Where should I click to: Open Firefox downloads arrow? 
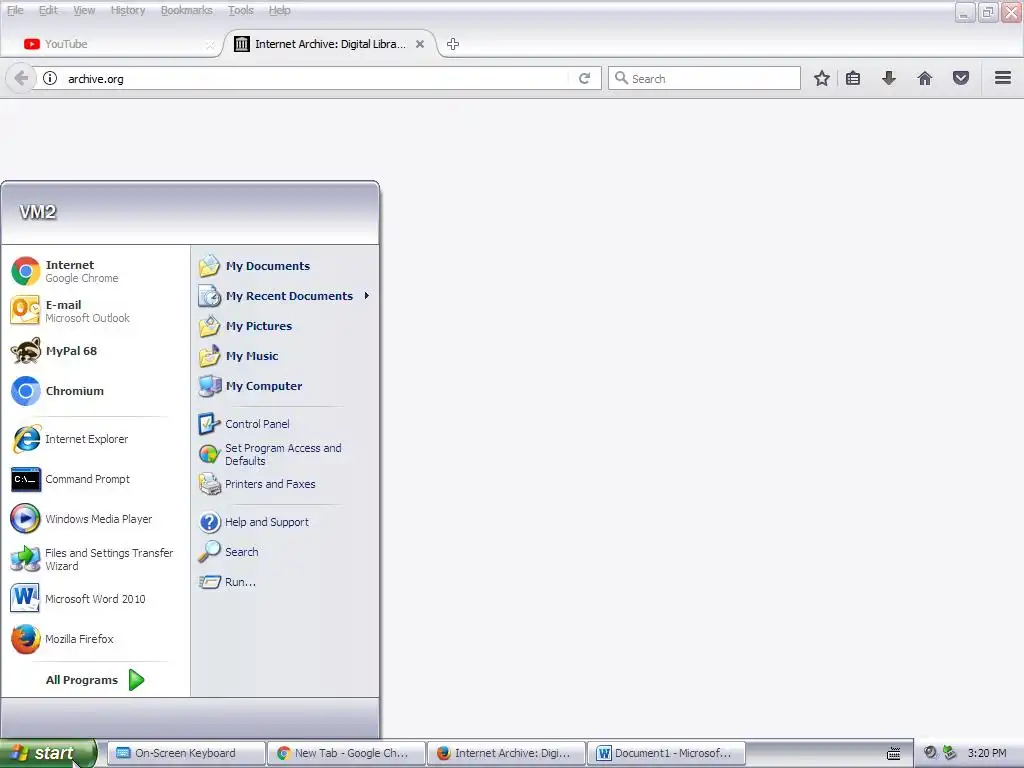[x=889, y=78]
